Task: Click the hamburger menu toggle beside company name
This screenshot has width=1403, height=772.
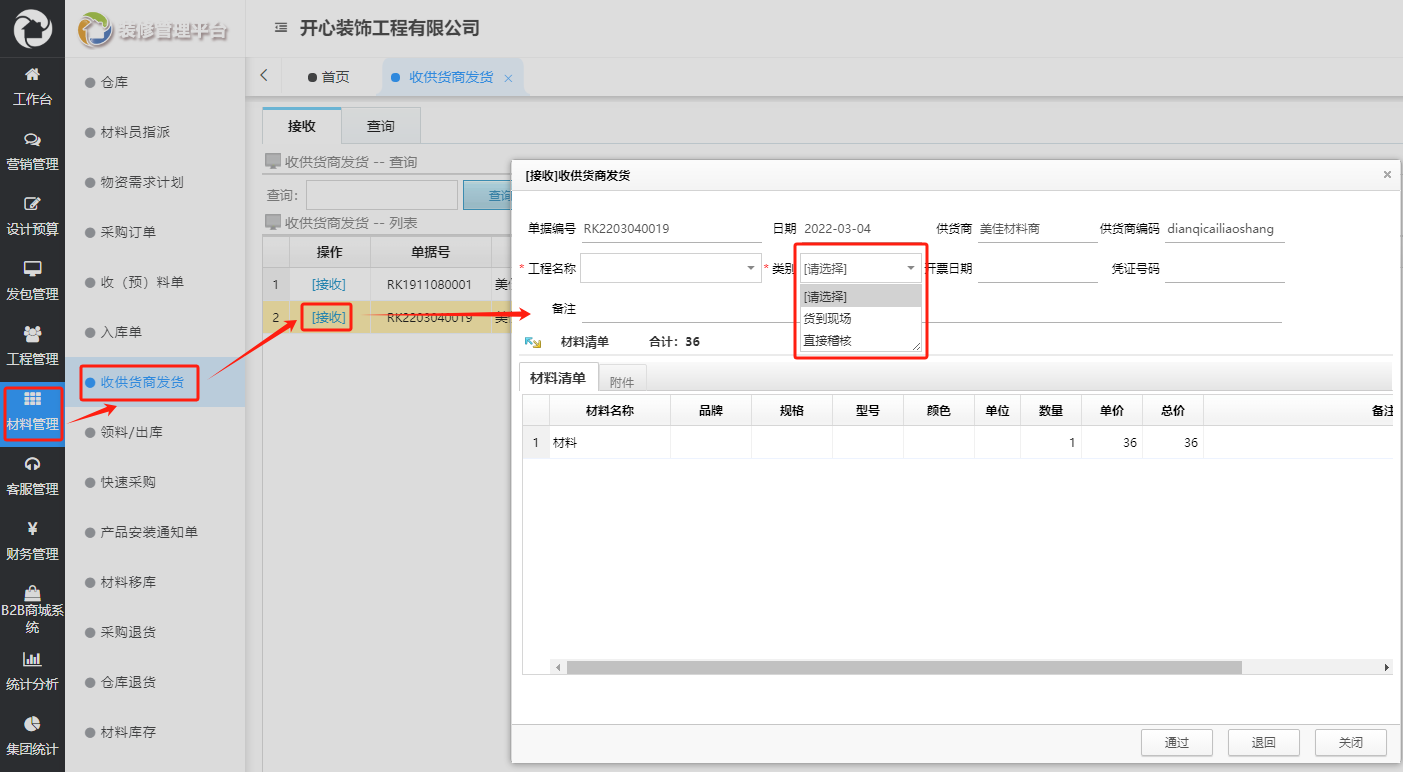Action: click(281, 28)
